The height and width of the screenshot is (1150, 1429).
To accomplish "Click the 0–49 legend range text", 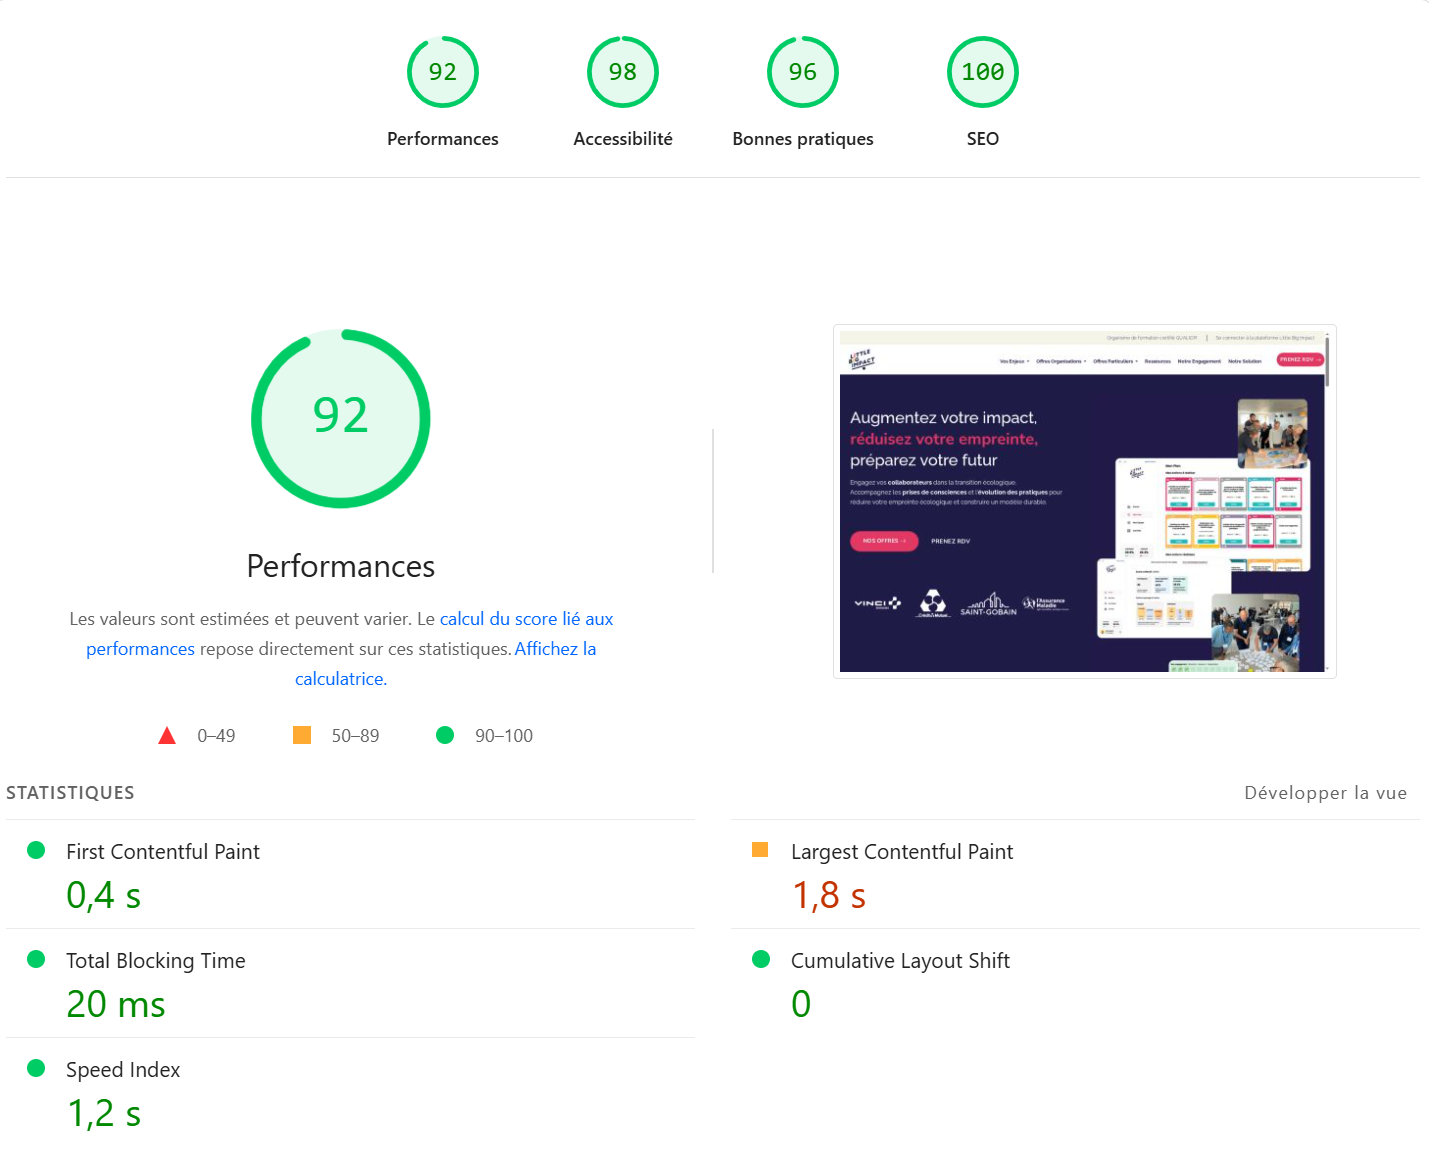I will pyautogui.click(x=216, y=736).
